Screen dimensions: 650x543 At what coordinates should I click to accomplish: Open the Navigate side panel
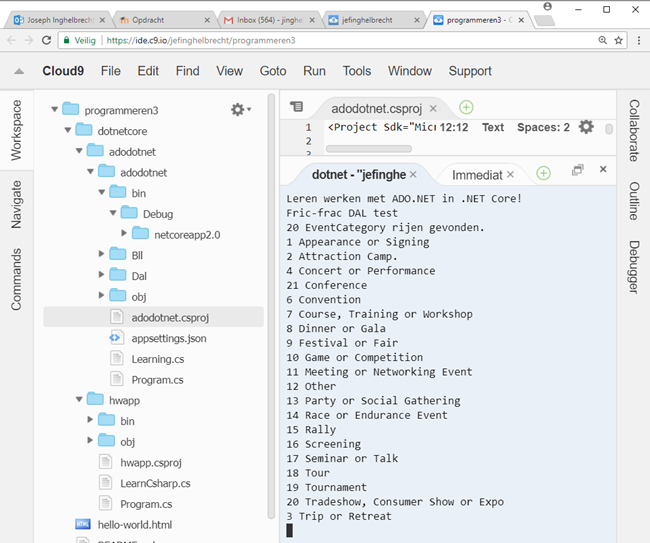16,204
